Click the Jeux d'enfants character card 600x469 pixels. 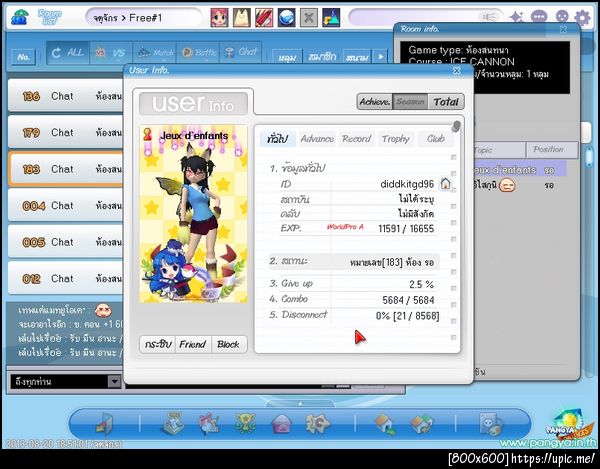pyautogui.click(x=194, y=214)
